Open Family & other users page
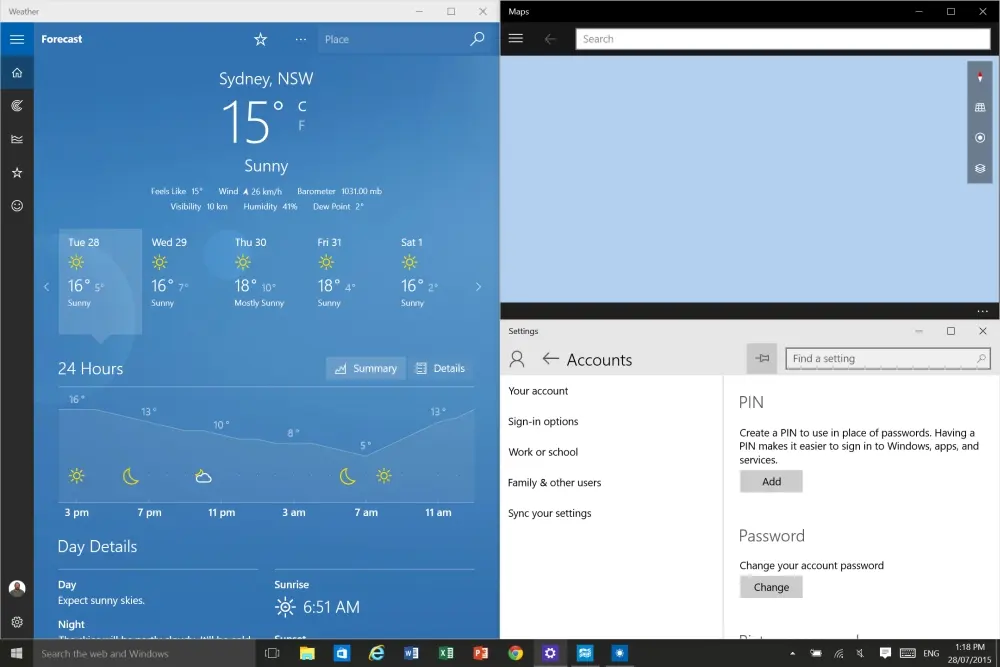The image size is (1000, 667). 555,483
